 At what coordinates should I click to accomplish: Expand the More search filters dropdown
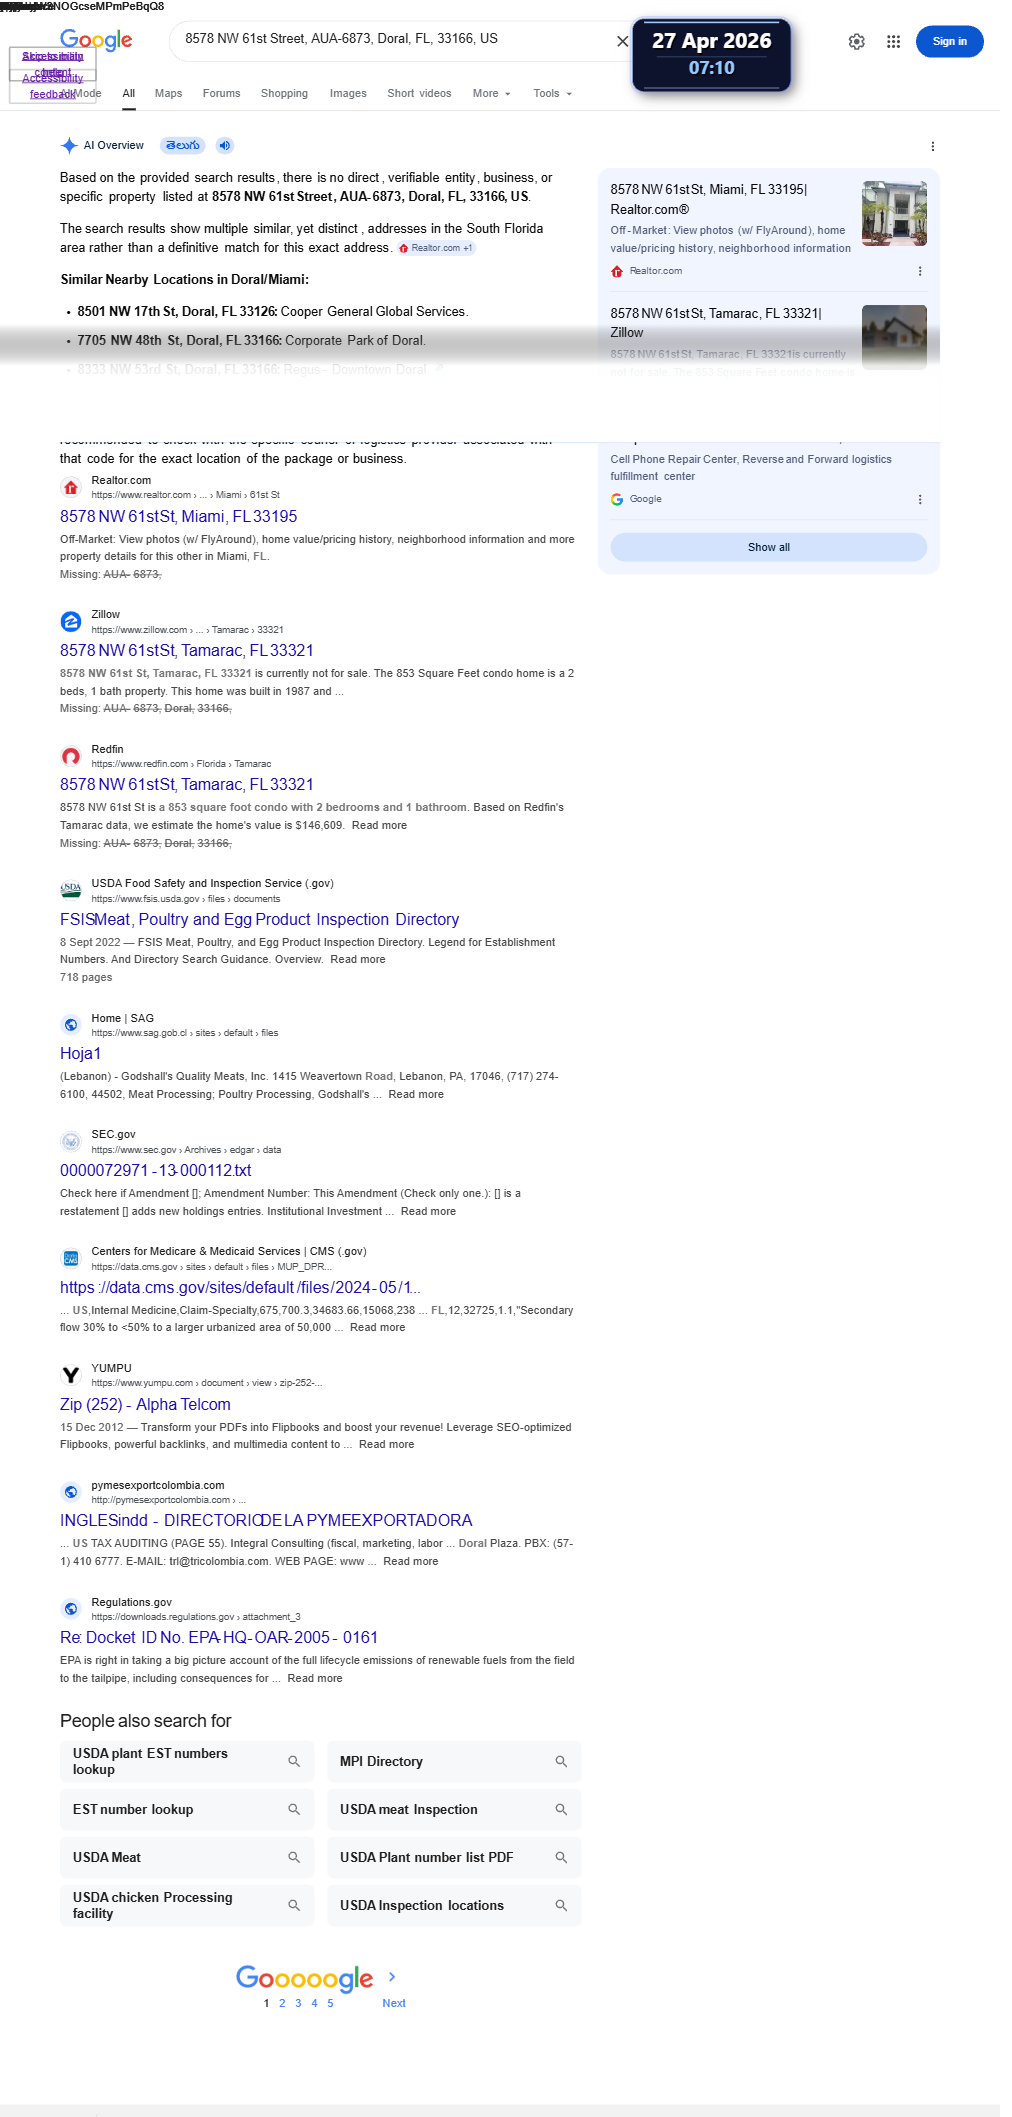tap(492, 94)
